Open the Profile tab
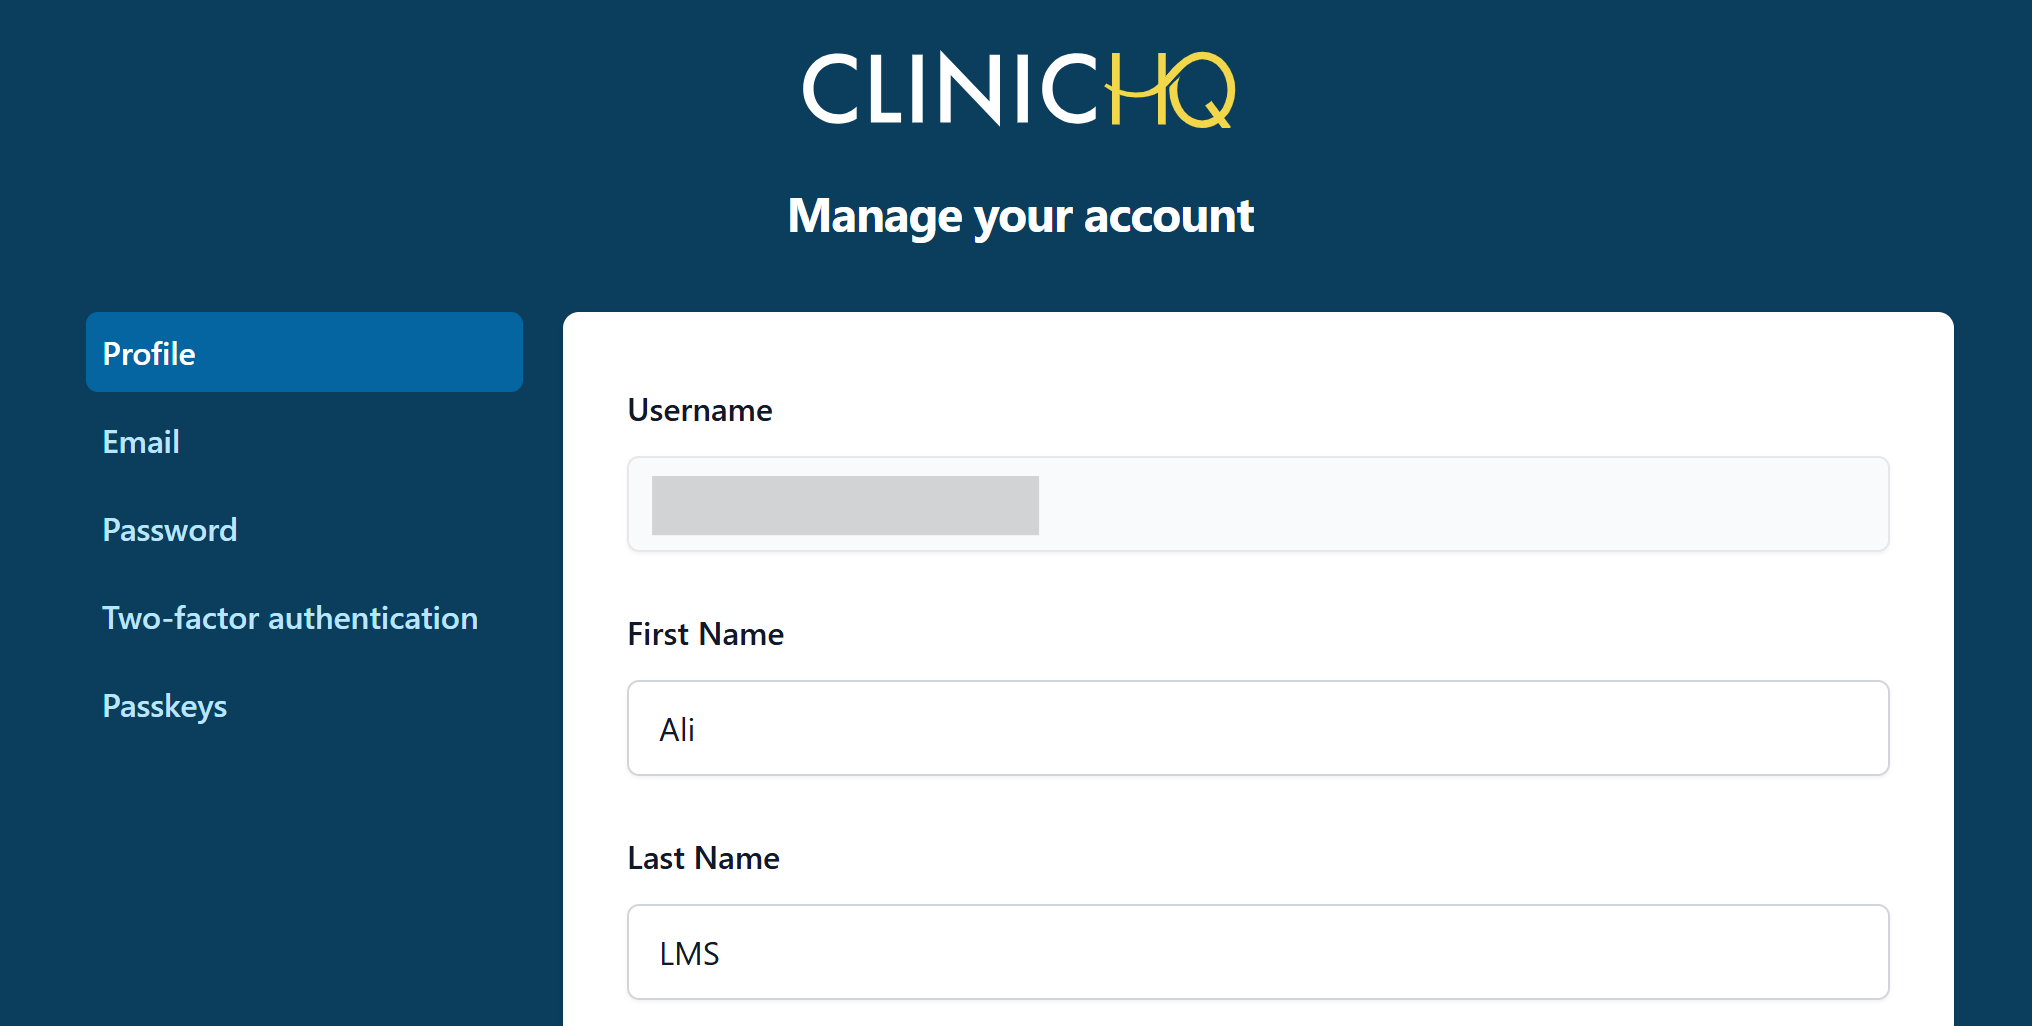 [x=304, y=353]
